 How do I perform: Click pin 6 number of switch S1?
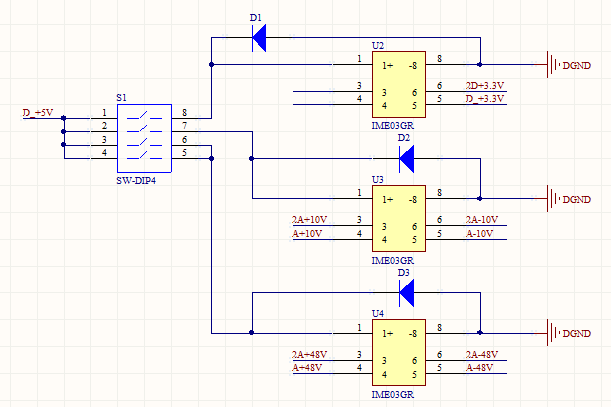(x=185, y=139)
